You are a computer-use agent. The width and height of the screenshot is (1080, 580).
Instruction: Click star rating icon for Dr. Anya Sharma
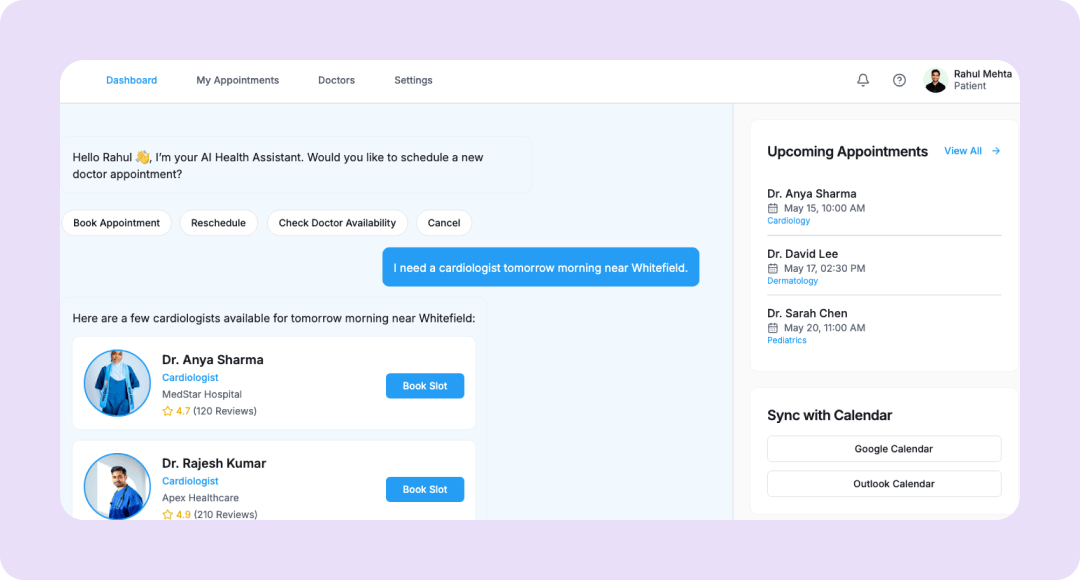point(168,411)
